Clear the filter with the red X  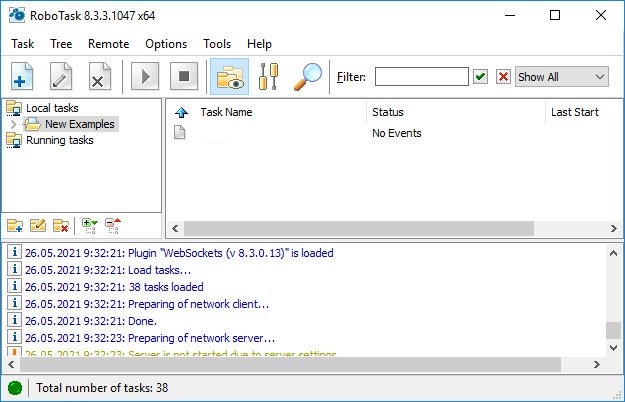point(503,76)
